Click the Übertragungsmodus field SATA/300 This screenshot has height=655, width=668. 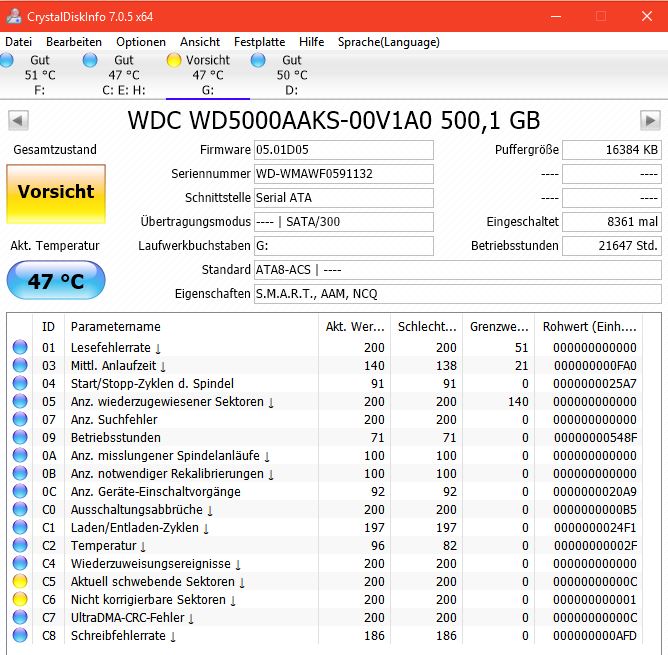pyautogui.click(x=344, y=222)
